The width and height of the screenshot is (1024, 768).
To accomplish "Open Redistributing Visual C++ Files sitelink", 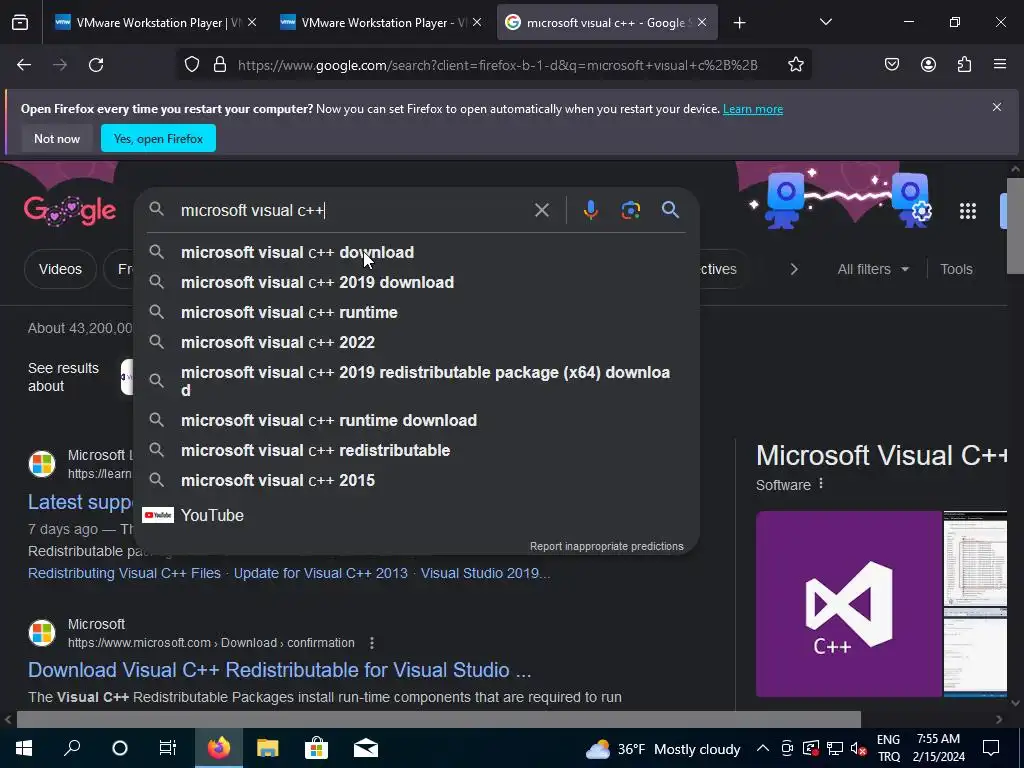I will (124, 573).
